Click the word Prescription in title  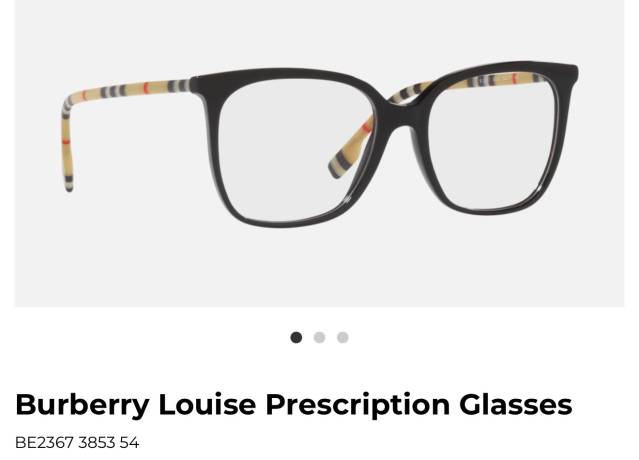[x=358, y=405]
